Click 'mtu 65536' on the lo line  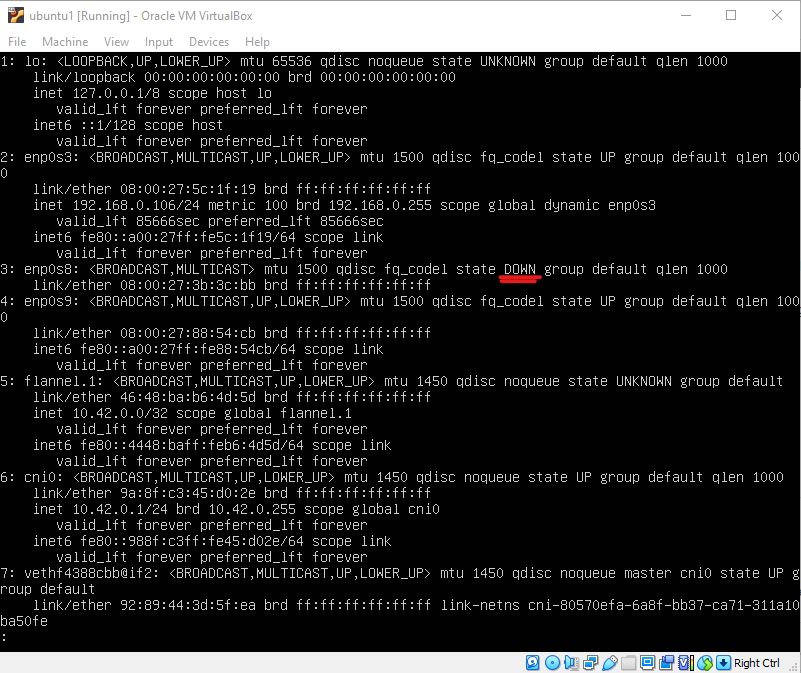click(x=276, y=61)
